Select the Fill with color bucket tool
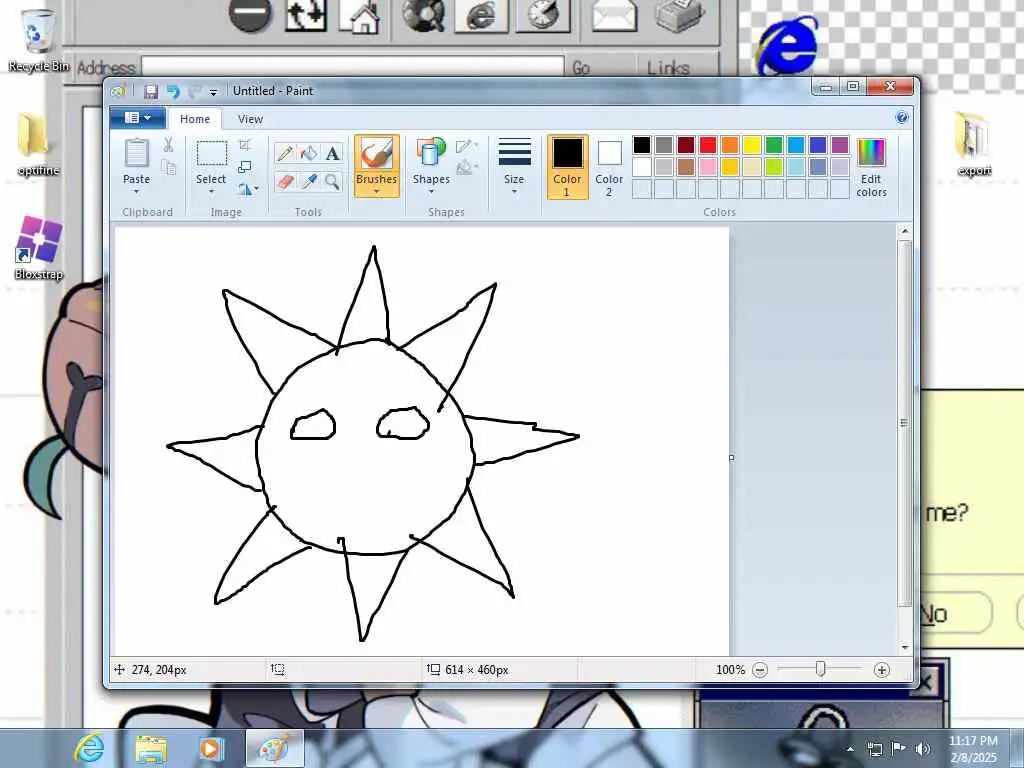The image size is (1024, 768). coord(309,153)
